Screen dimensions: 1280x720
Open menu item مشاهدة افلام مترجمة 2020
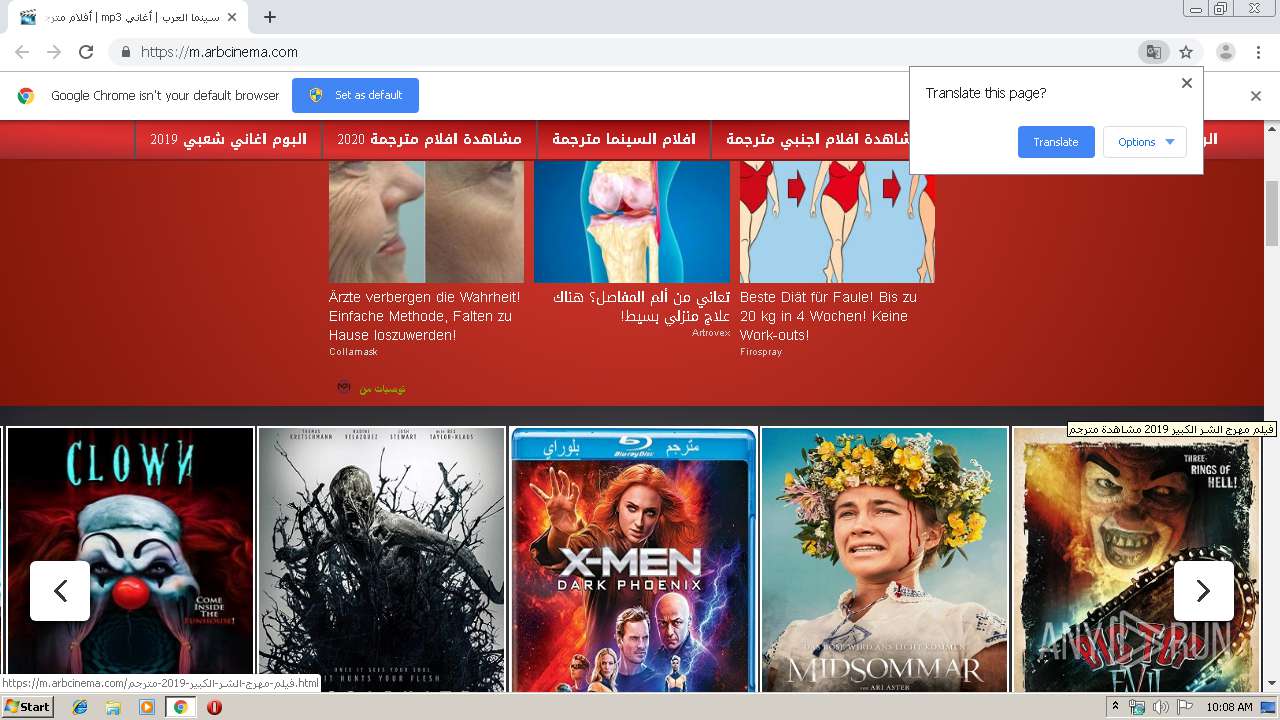[x=430, y=139]
